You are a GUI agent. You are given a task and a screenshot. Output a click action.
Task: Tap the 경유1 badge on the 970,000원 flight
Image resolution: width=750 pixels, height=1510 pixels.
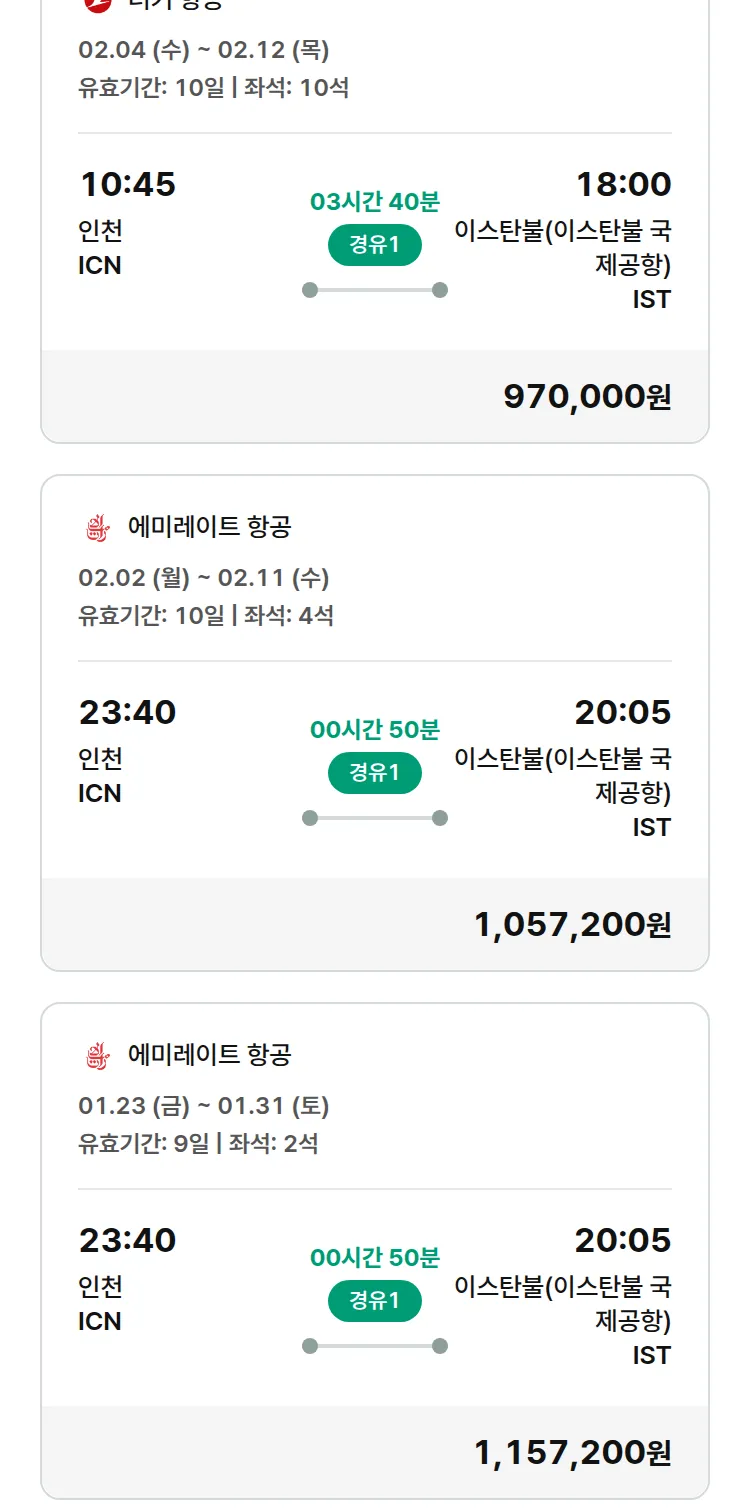[x=375, y=246]
